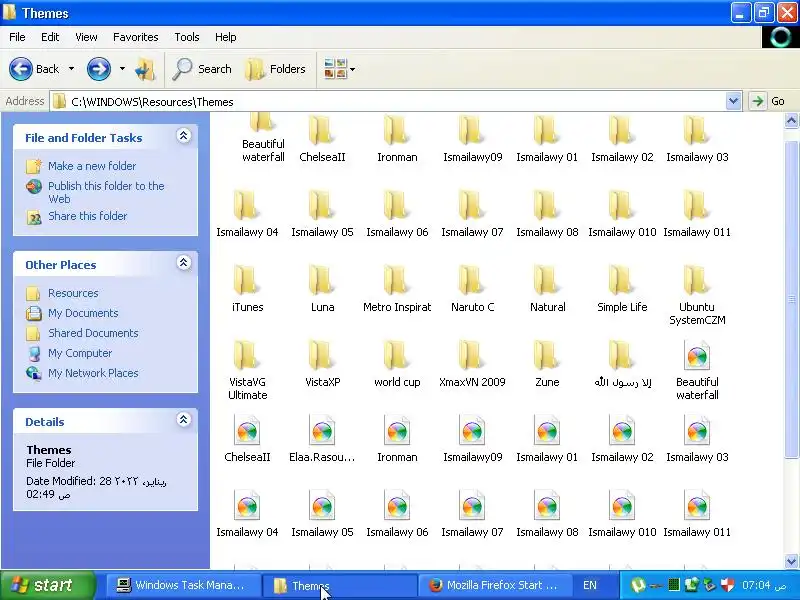Collapse the Other Places panel
The image size is (800, 600).
184,262
